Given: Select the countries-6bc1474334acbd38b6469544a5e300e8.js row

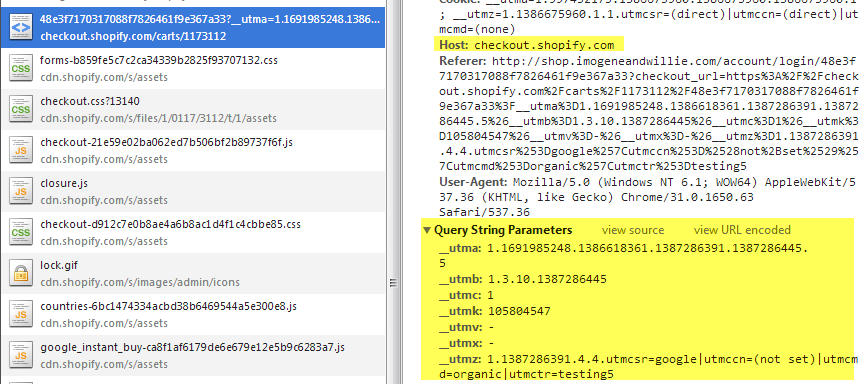Looking at the screenshot, I should tap(193, 314).
